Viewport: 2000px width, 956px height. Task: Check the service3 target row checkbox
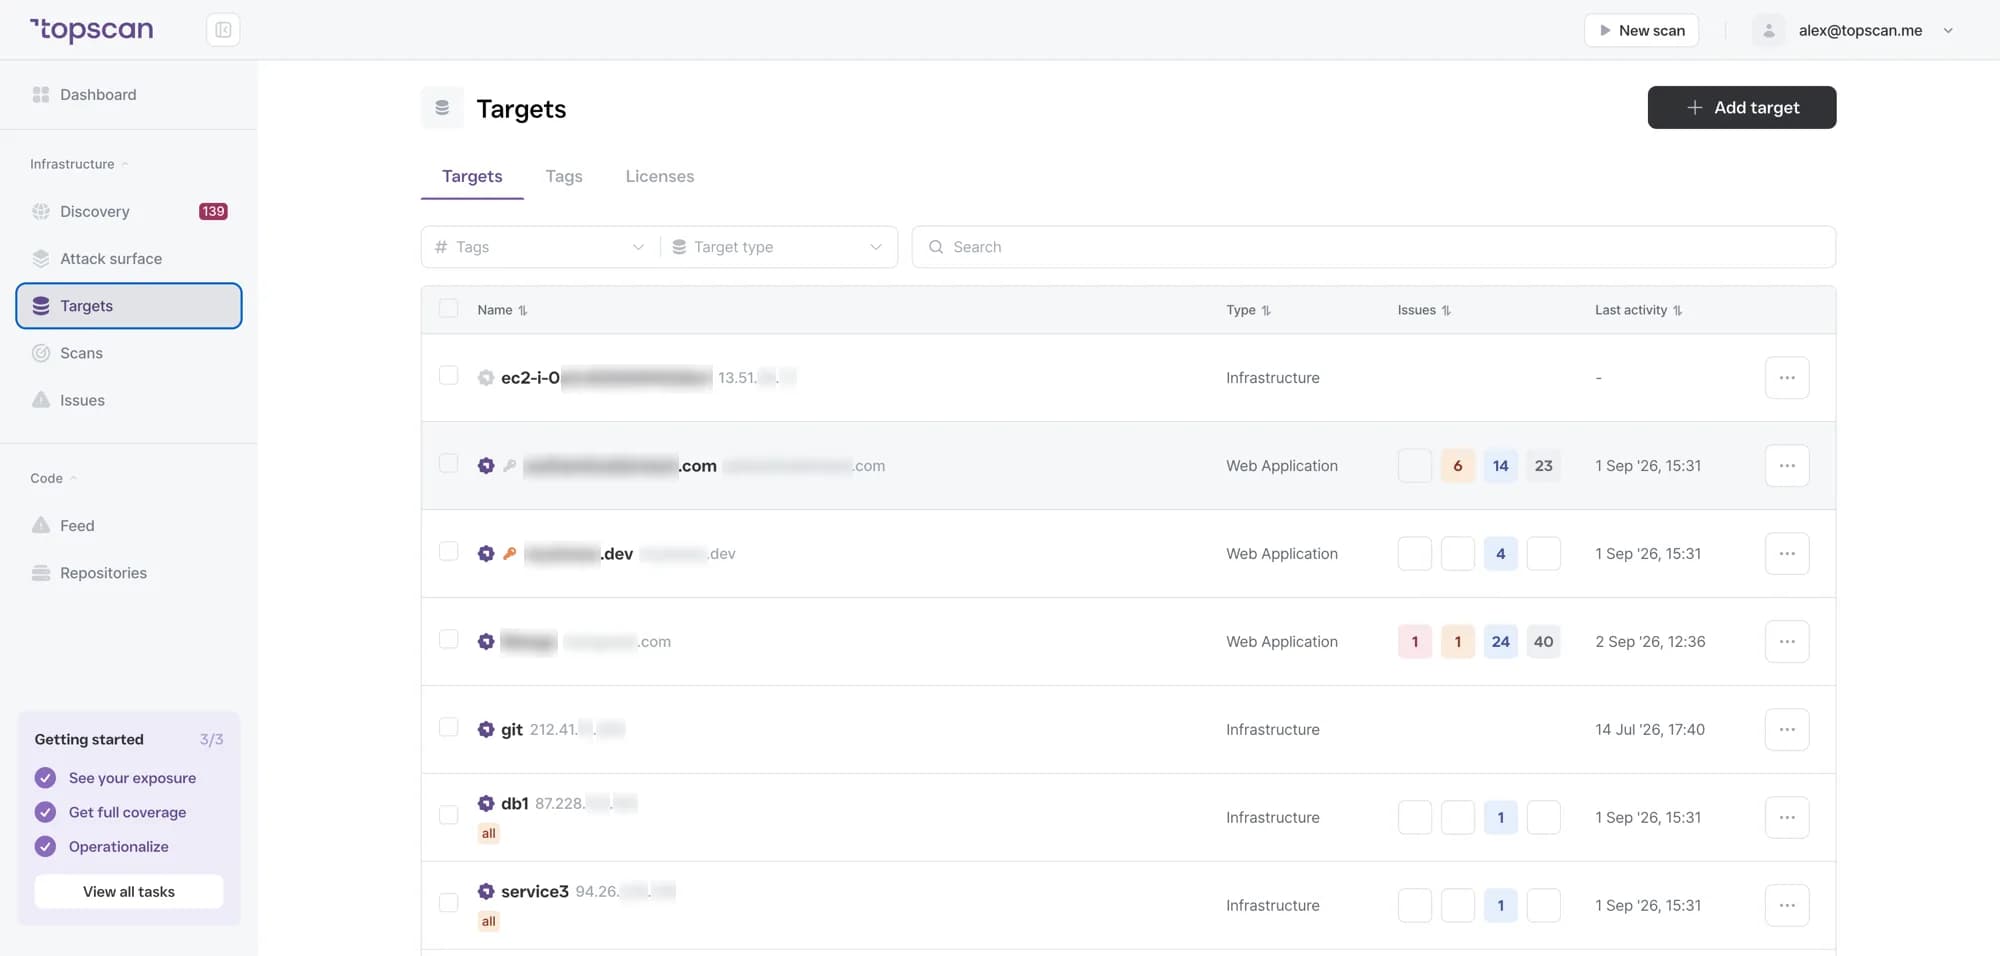pyautogui.click(x=448, y=904)
